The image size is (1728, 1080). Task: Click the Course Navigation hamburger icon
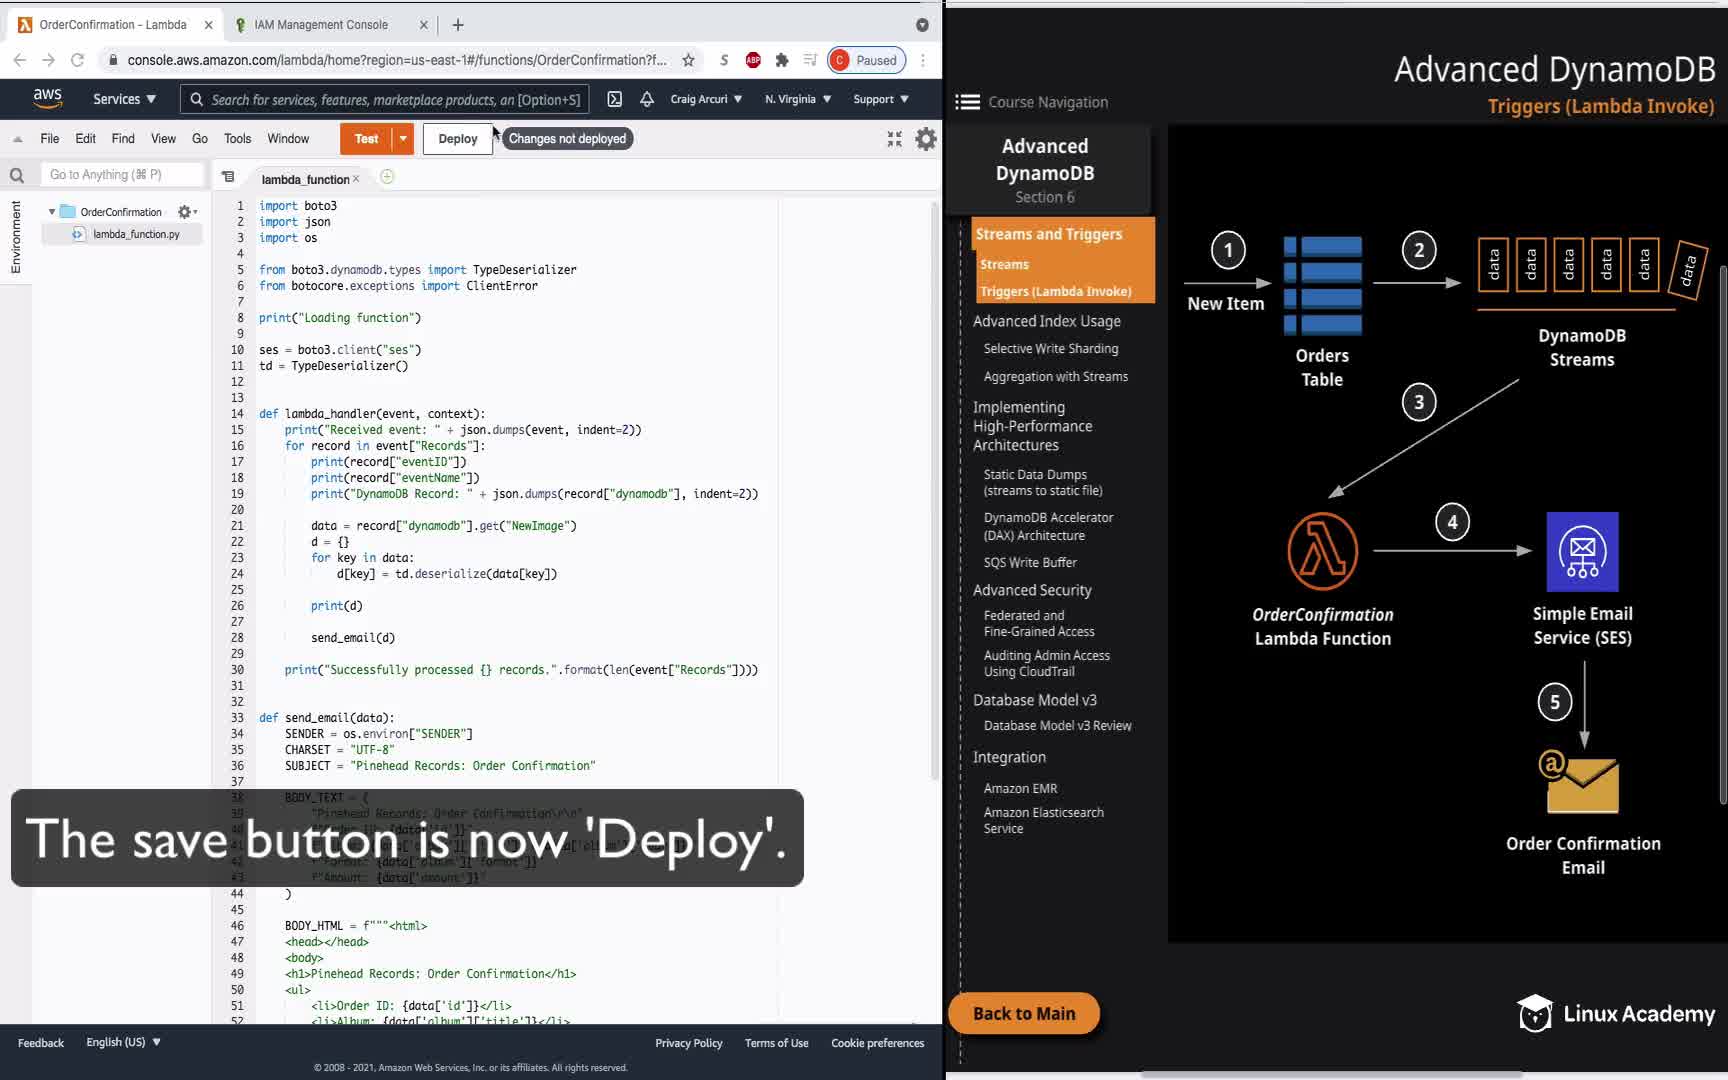(x=967, y=102)
